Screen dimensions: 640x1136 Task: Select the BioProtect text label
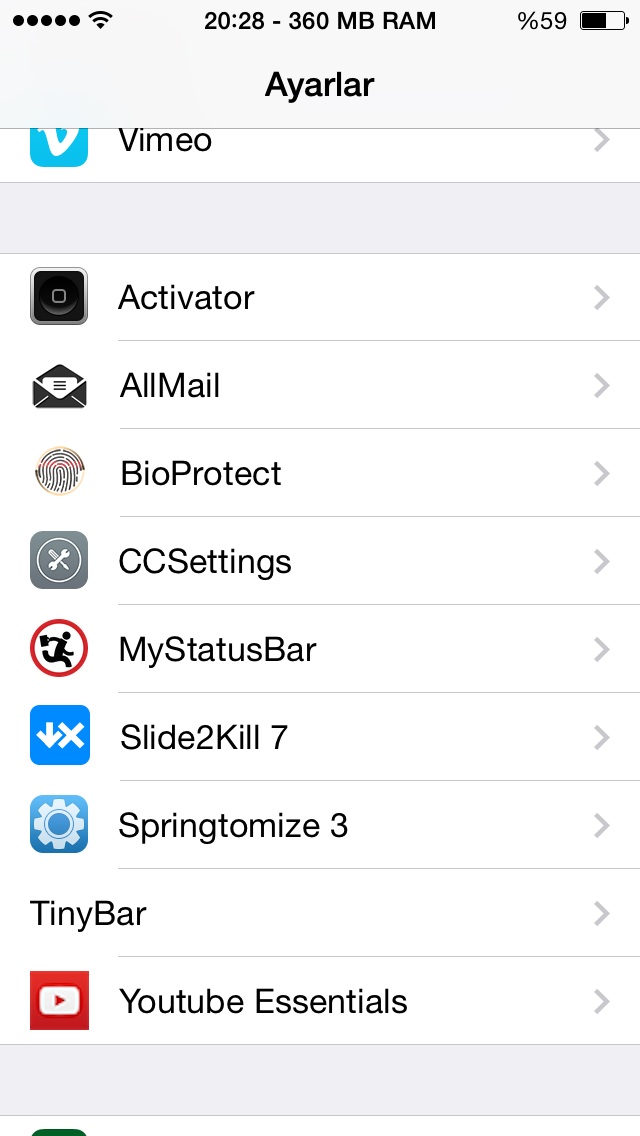[x=201, y=474]
